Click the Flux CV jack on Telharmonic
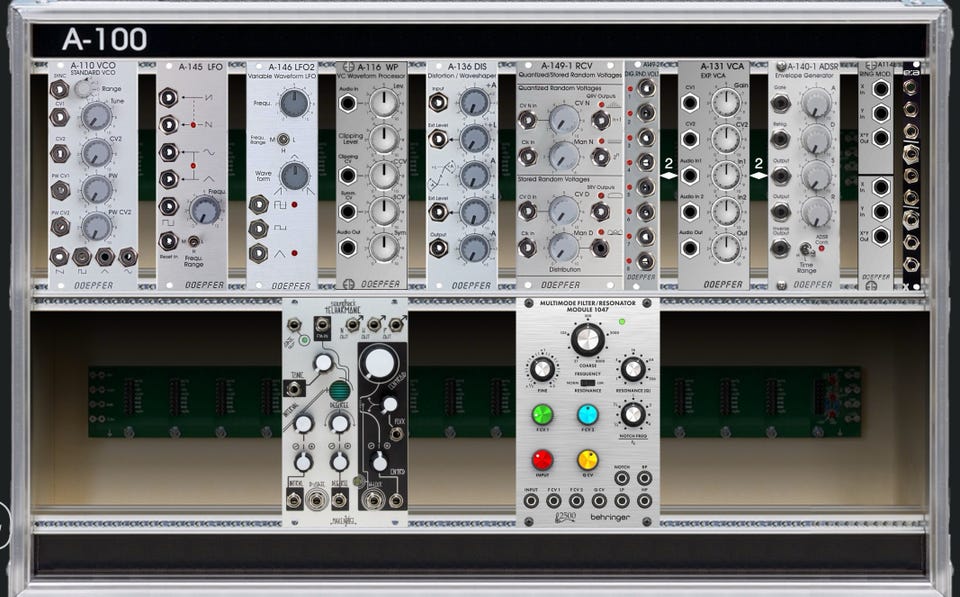This screenshot has width=960, height=597. click(x=397, y=435)
